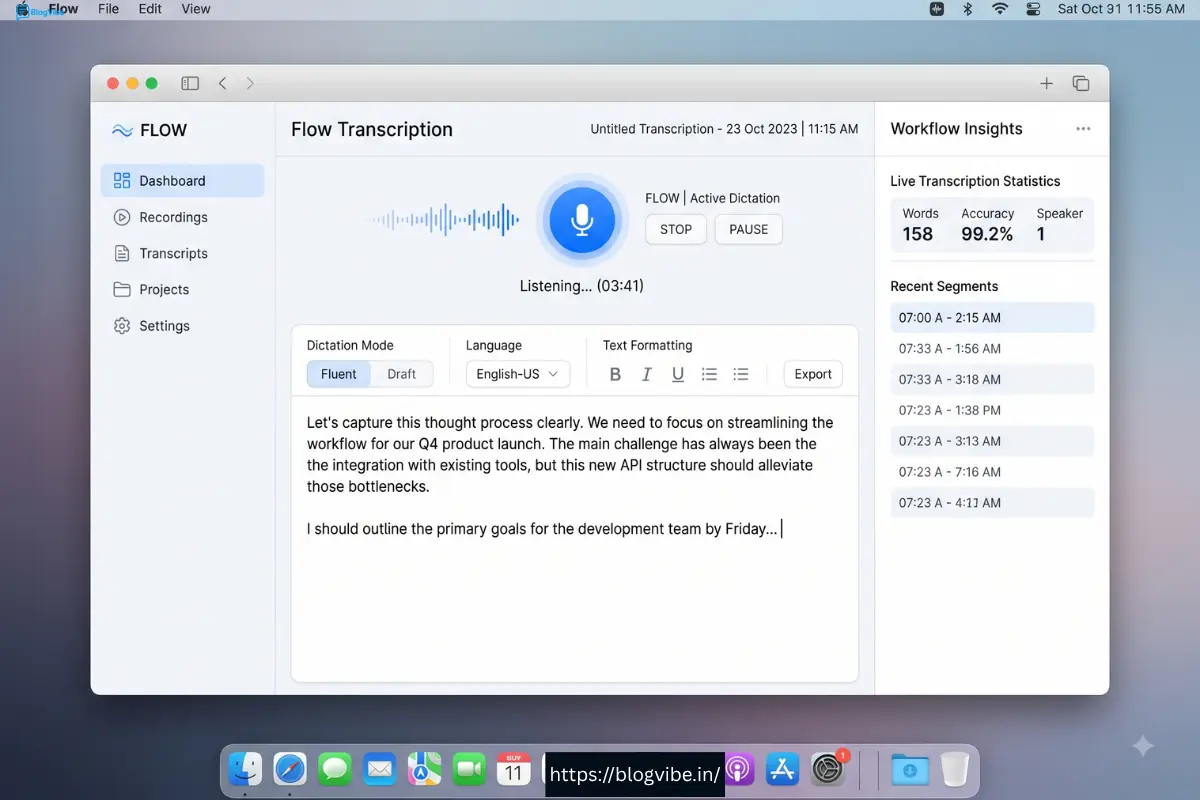Click inside the transcription text area
Image resolution: width=1200 pixels, height=800 pixels.
575,538
